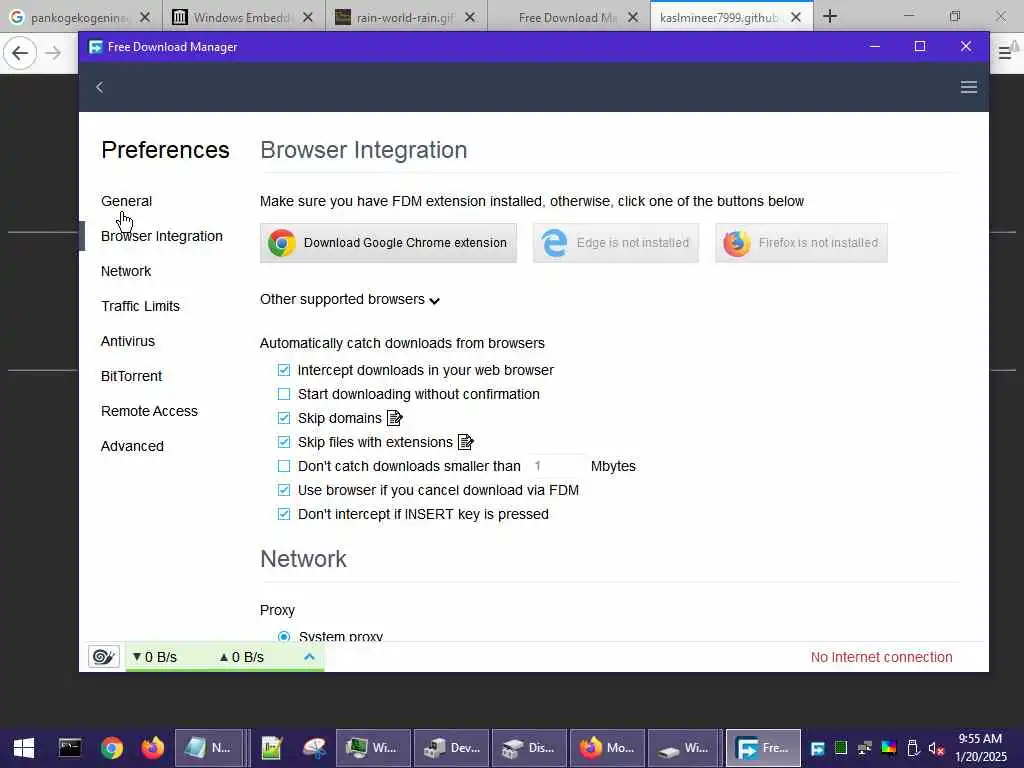Expand Other supported browsers
Screen dimensions: 1024x768
(x=349, y=299)
